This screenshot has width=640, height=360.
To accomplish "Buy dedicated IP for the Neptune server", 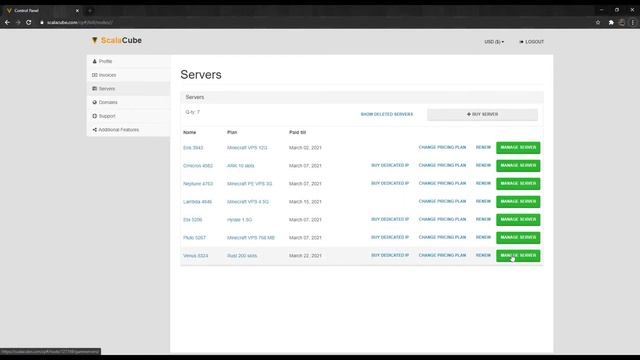I will click(390, 183).
